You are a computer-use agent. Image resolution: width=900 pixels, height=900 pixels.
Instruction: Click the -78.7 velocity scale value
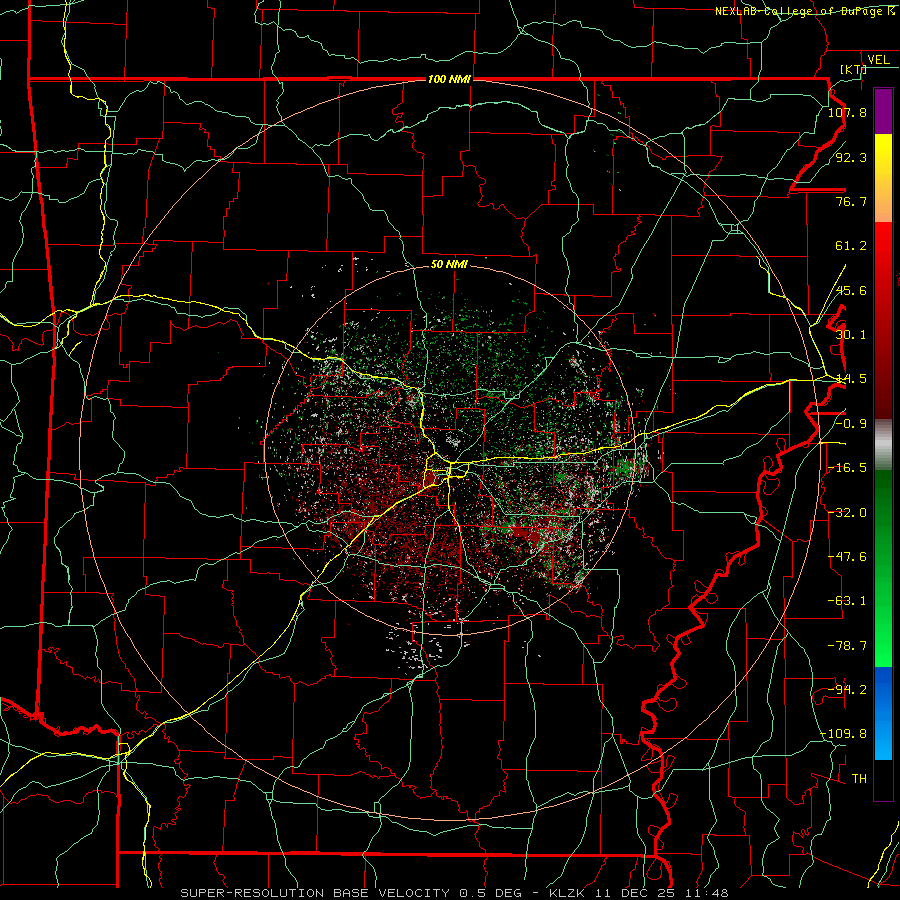coord(847,646)
